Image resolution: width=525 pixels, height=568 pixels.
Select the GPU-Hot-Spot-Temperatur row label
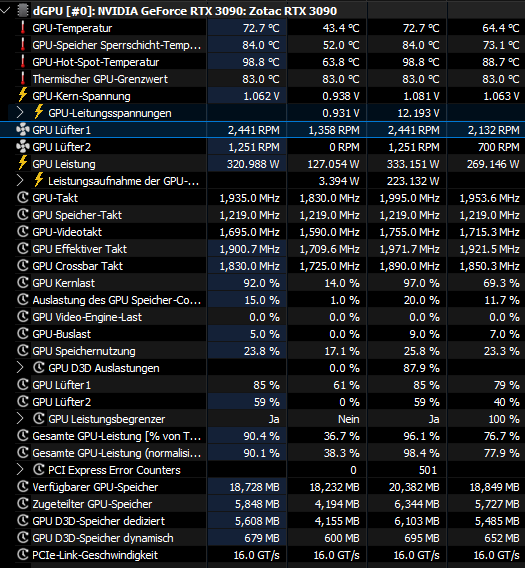coord(96,62)
